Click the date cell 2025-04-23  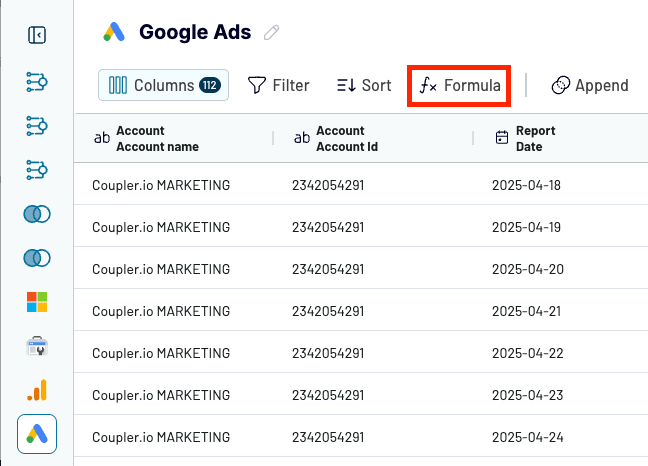click(x=528, y=395)
